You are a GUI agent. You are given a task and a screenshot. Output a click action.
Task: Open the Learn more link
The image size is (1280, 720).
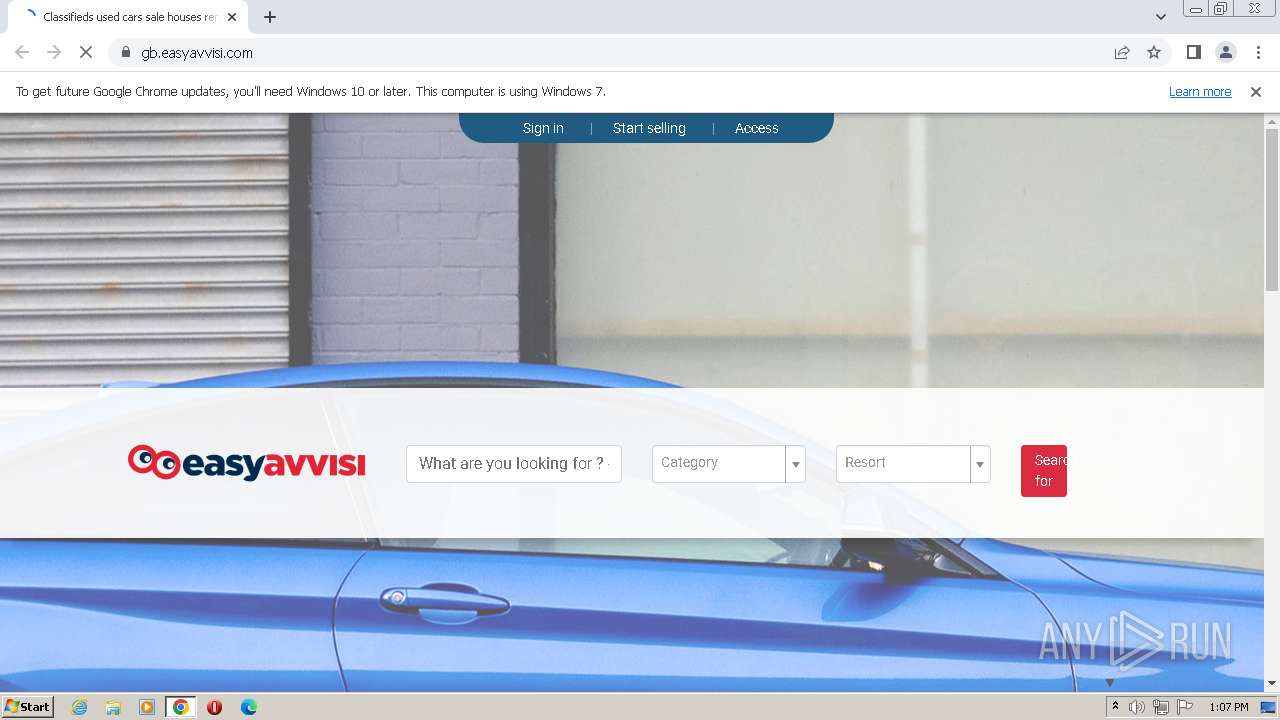coord(1200,92)
